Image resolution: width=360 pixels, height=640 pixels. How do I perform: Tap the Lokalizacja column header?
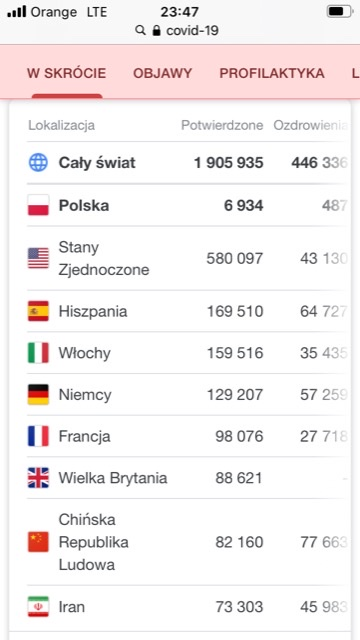point(61,125)
